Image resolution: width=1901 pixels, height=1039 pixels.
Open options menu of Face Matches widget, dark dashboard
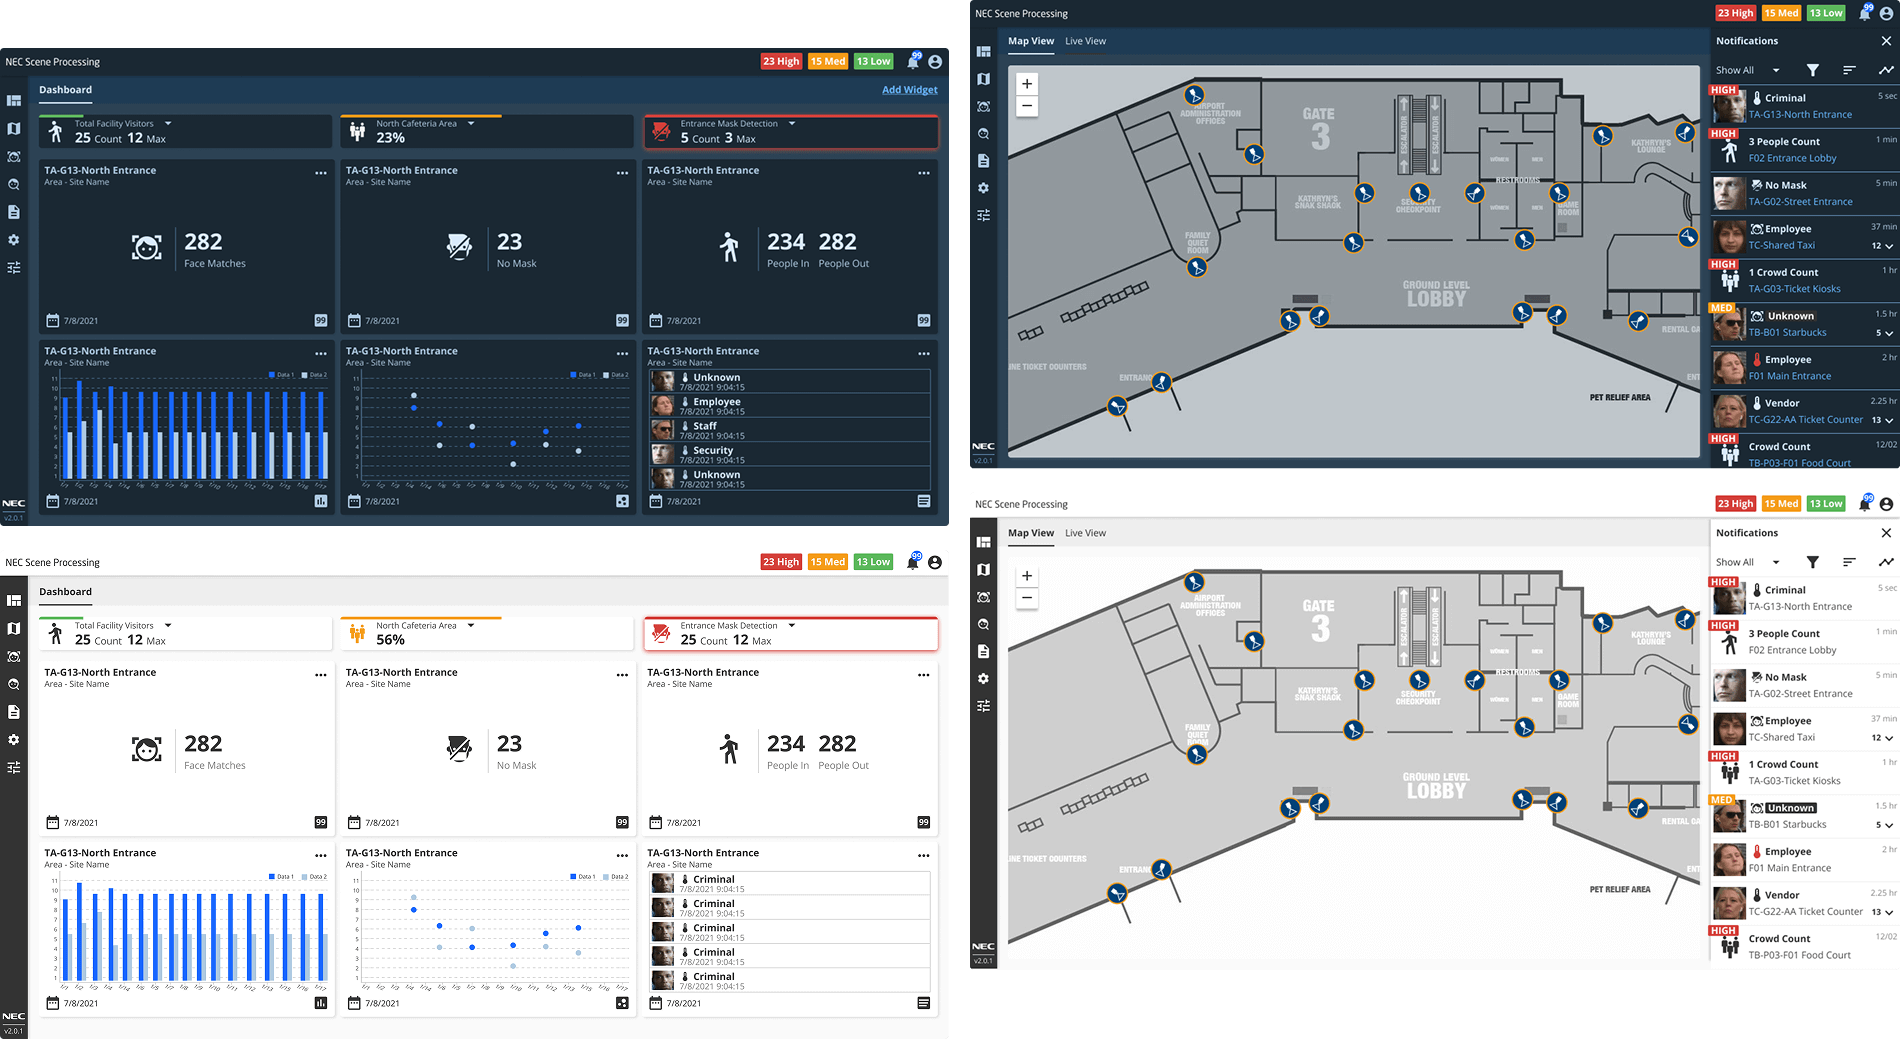[321, 173]
